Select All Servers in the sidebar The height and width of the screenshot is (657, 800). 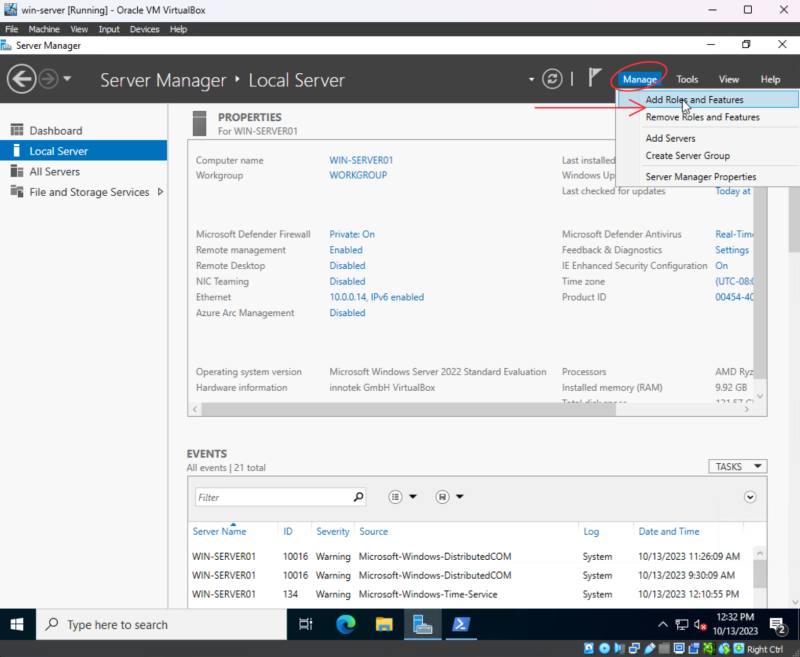[x=50, y=171]
